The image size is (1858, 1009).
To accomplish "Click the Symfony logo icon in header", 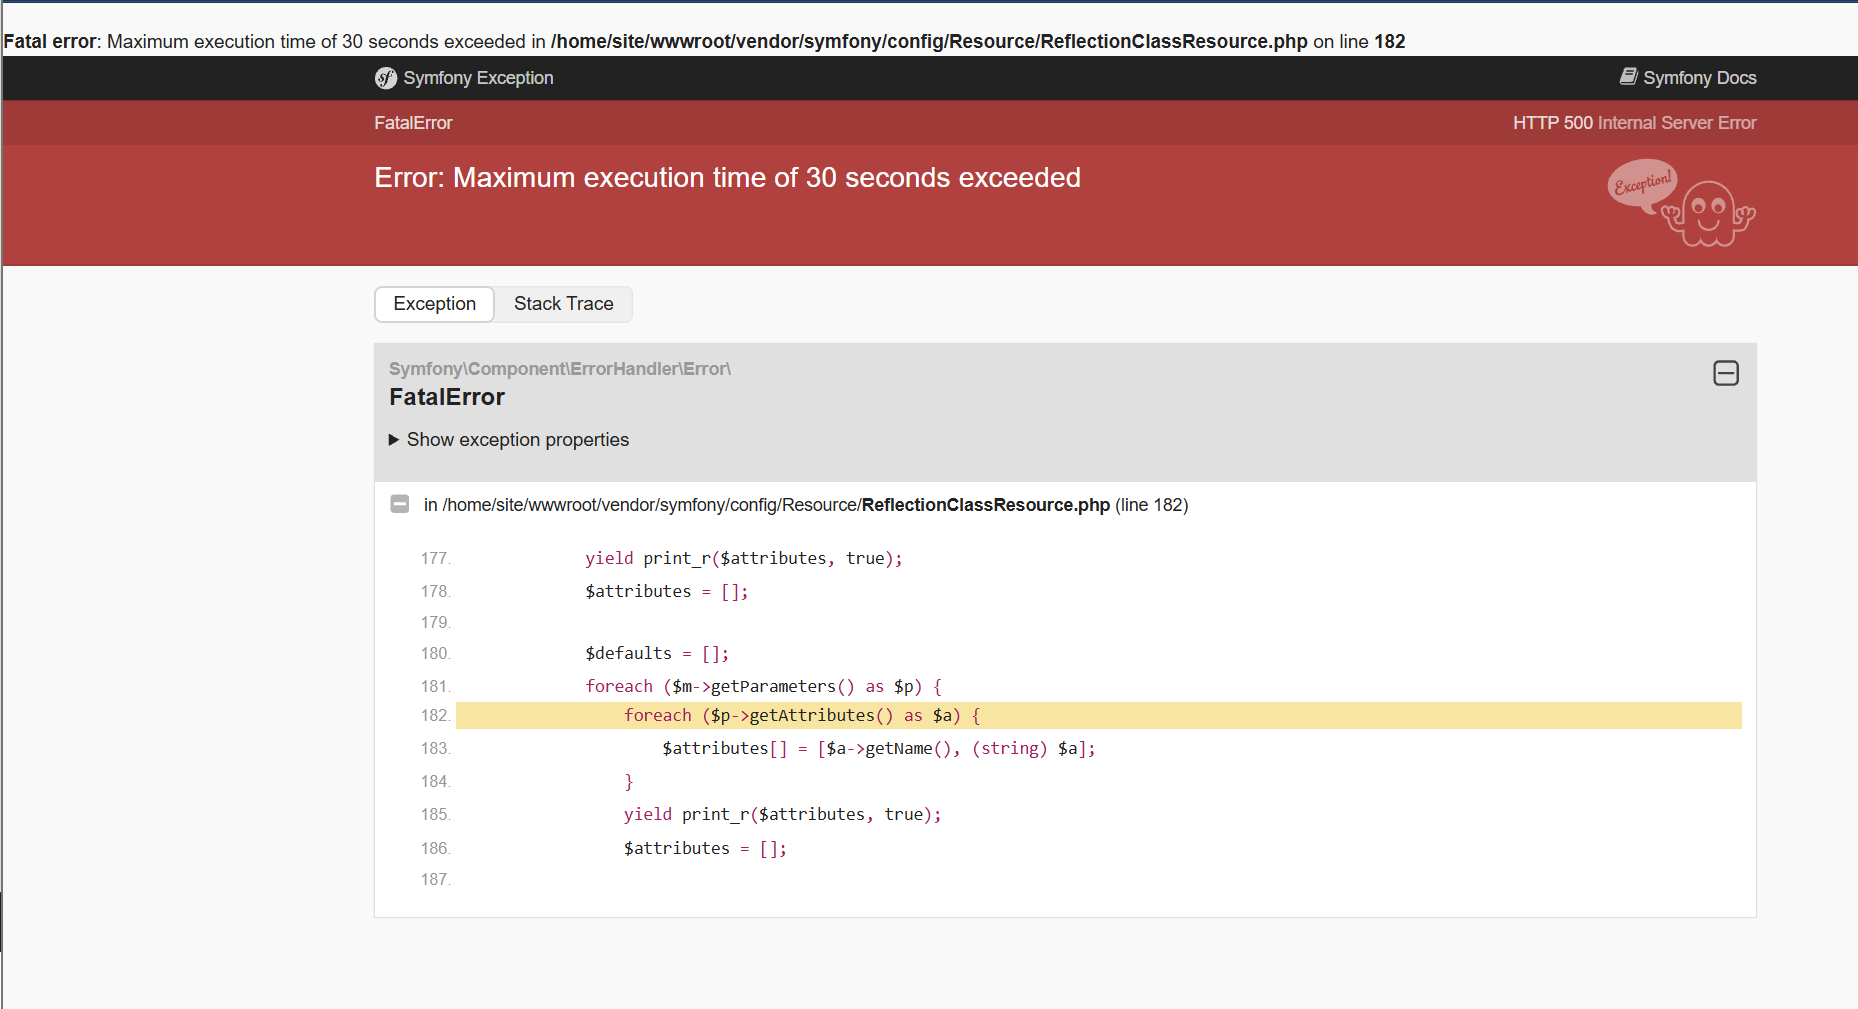I will pyautogui.click(x=385, y=78).
